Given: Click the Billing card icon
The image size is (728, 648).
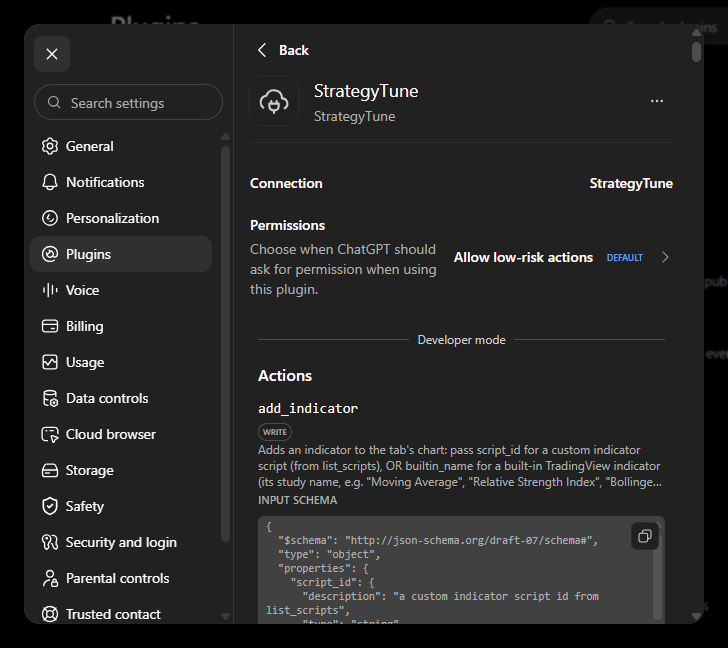Looking at the screenshot, I should [x=50, y=326].
